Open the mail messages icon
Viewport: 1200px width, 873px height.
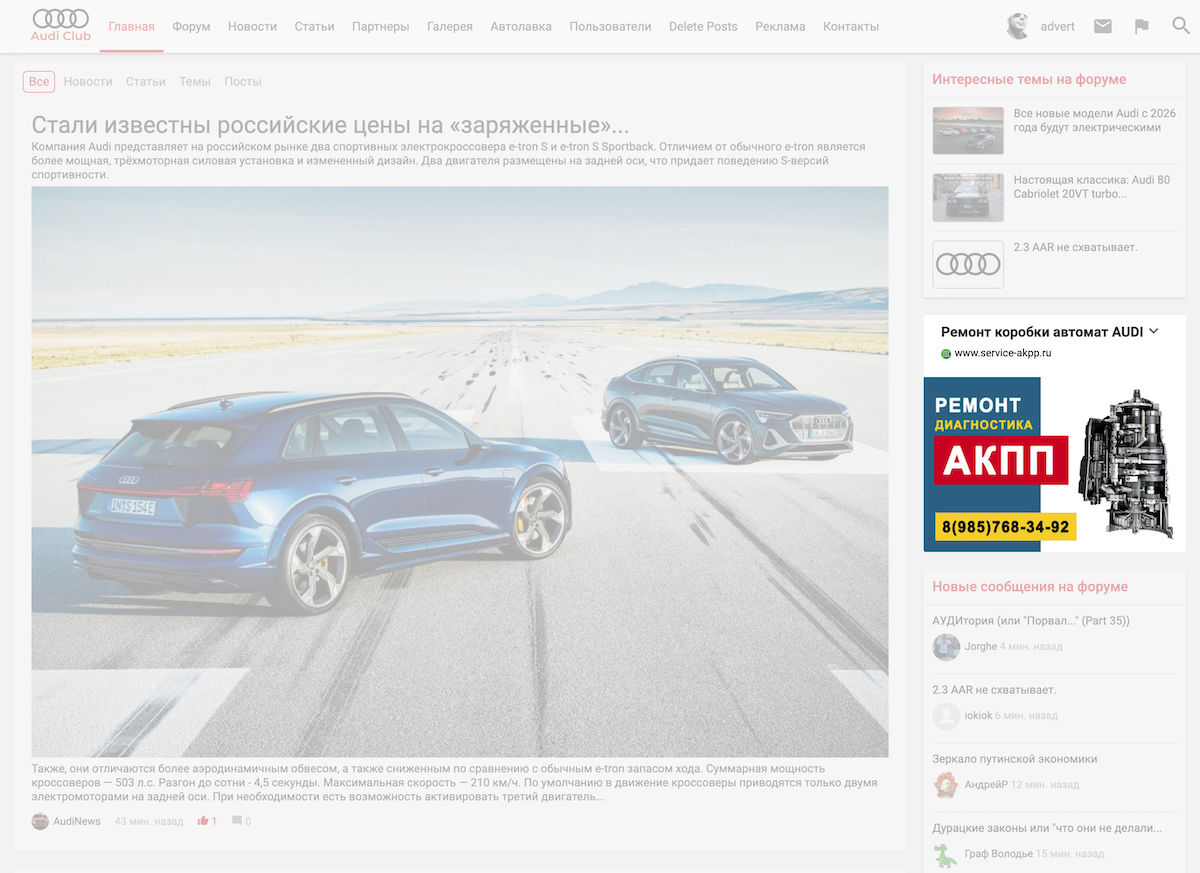(x=1103, y=27)
